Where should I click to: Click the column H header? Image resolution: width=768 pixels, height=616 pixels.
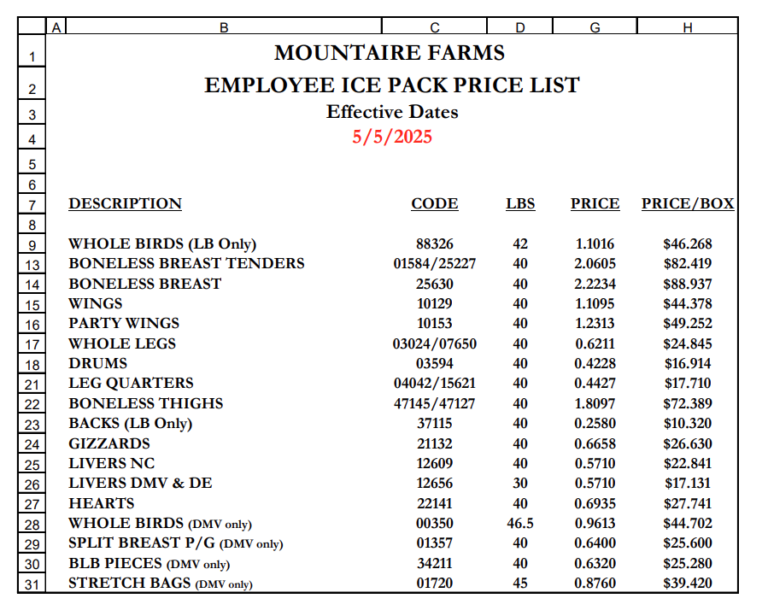[687, 27]
